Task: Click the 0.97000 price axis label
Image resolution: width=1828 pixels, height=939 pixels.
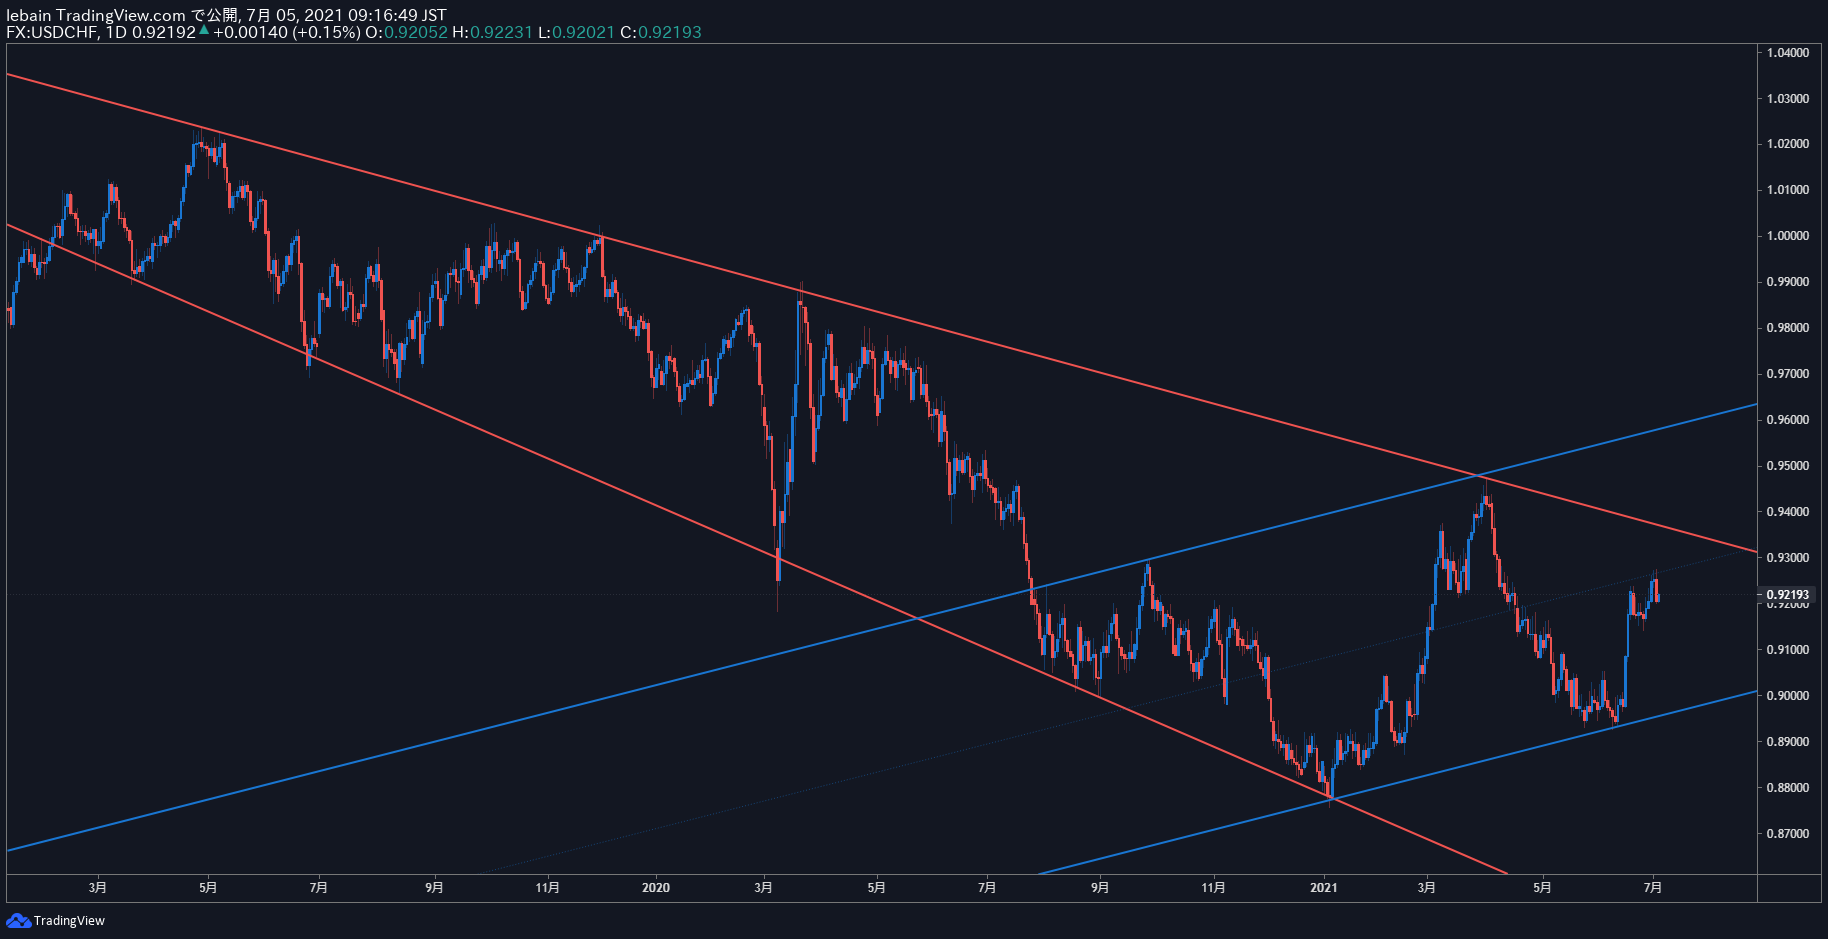Action: 1788,374
